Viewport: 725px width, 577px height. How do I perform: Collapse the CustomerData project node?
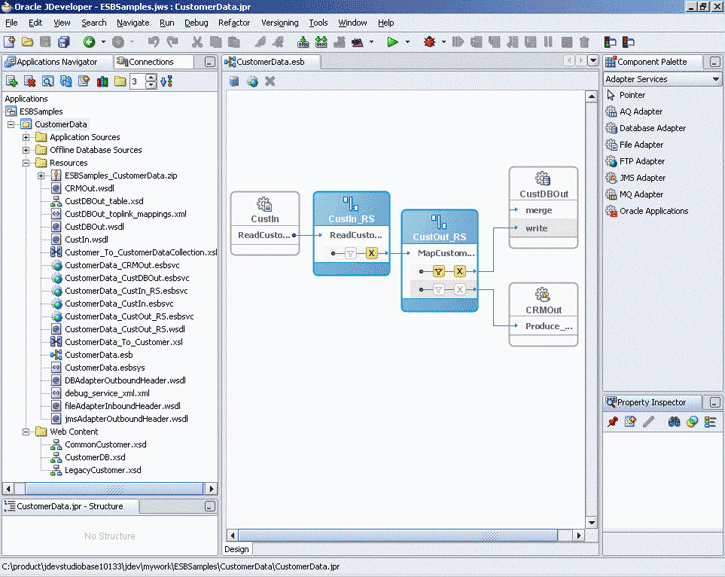[x=11, y=124]
